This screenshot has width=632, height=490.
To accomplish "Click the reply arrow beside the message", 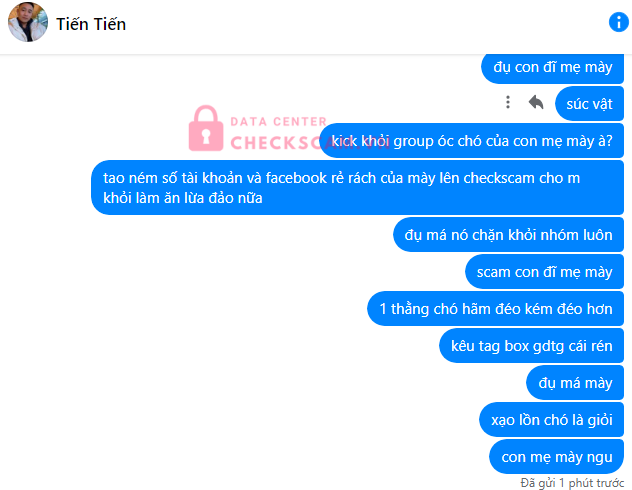I will tap(536, 102).
